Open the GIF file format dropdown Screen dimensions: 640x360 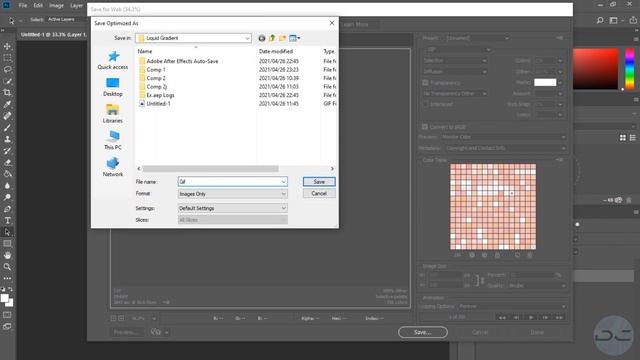tap(458, 49)
